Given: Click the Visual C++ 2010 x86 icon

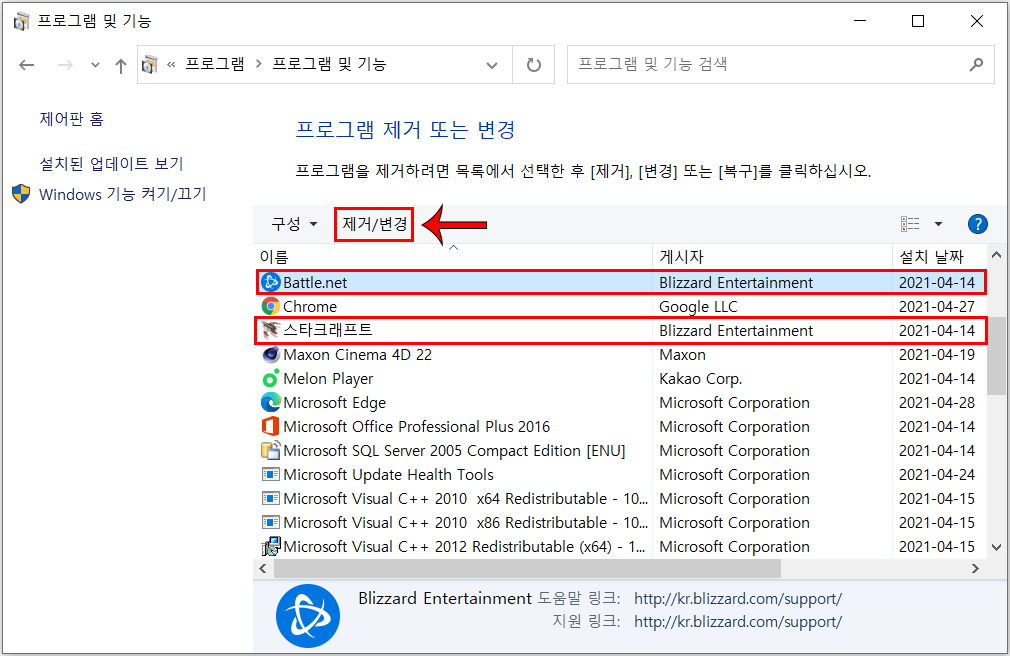Looking at the screenshot, I should pyautogui.click(x=271, y=522).
